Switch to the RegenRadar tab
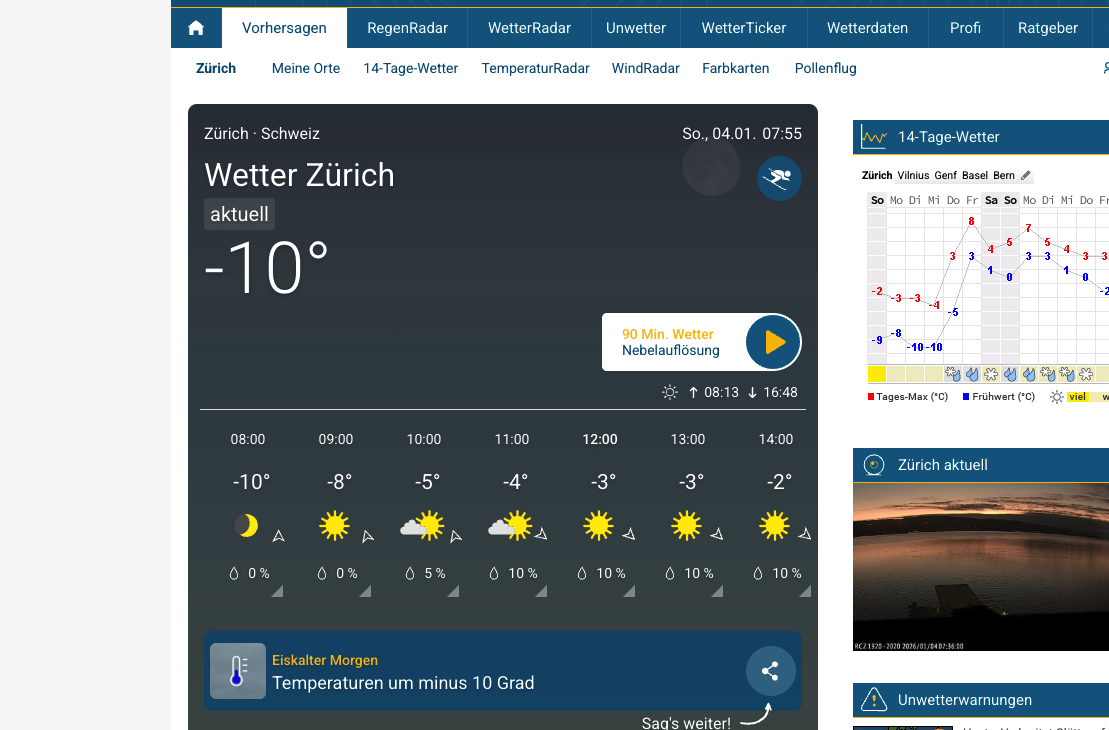1109x730 pixels. click(407, 28)
